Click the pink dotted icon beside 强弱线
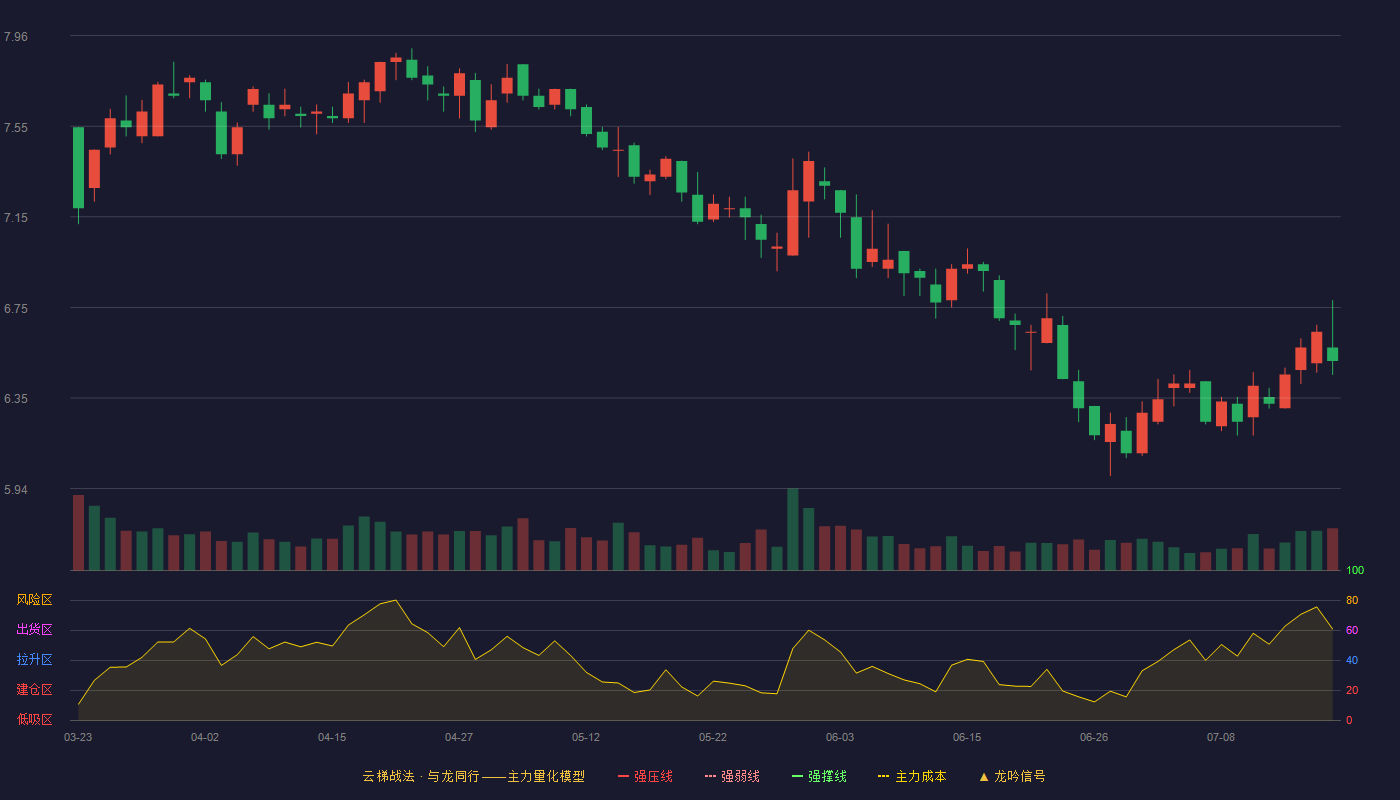 (711, 776)
